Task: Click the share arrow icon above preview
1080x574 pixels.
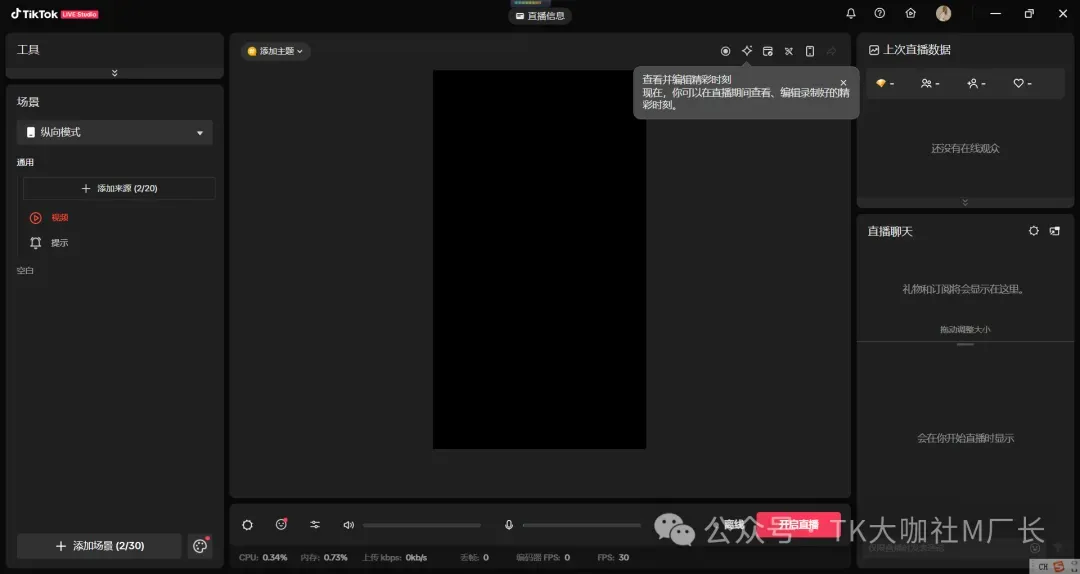Action: [x=831, y=51]
